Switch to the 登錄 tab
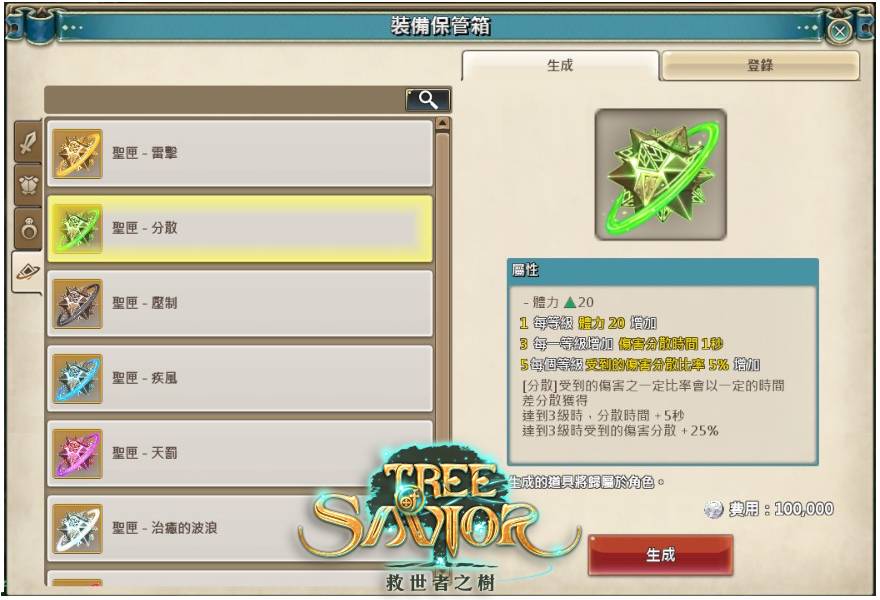This screenshot has height=600, width=880. [x=760, y=66]
